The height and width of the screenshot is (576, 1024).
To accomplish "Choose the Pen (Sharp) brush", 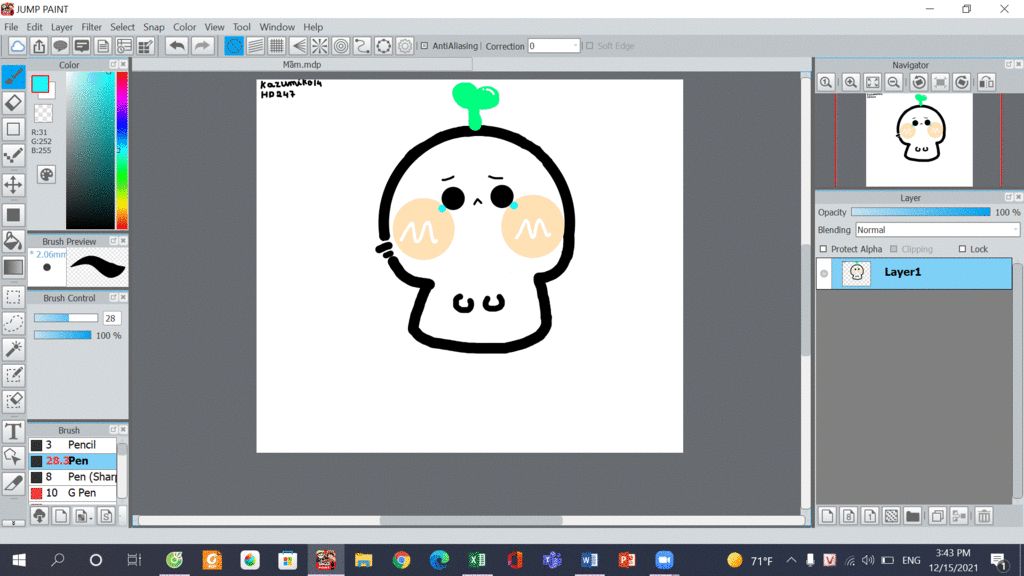I will pos(72,477).
